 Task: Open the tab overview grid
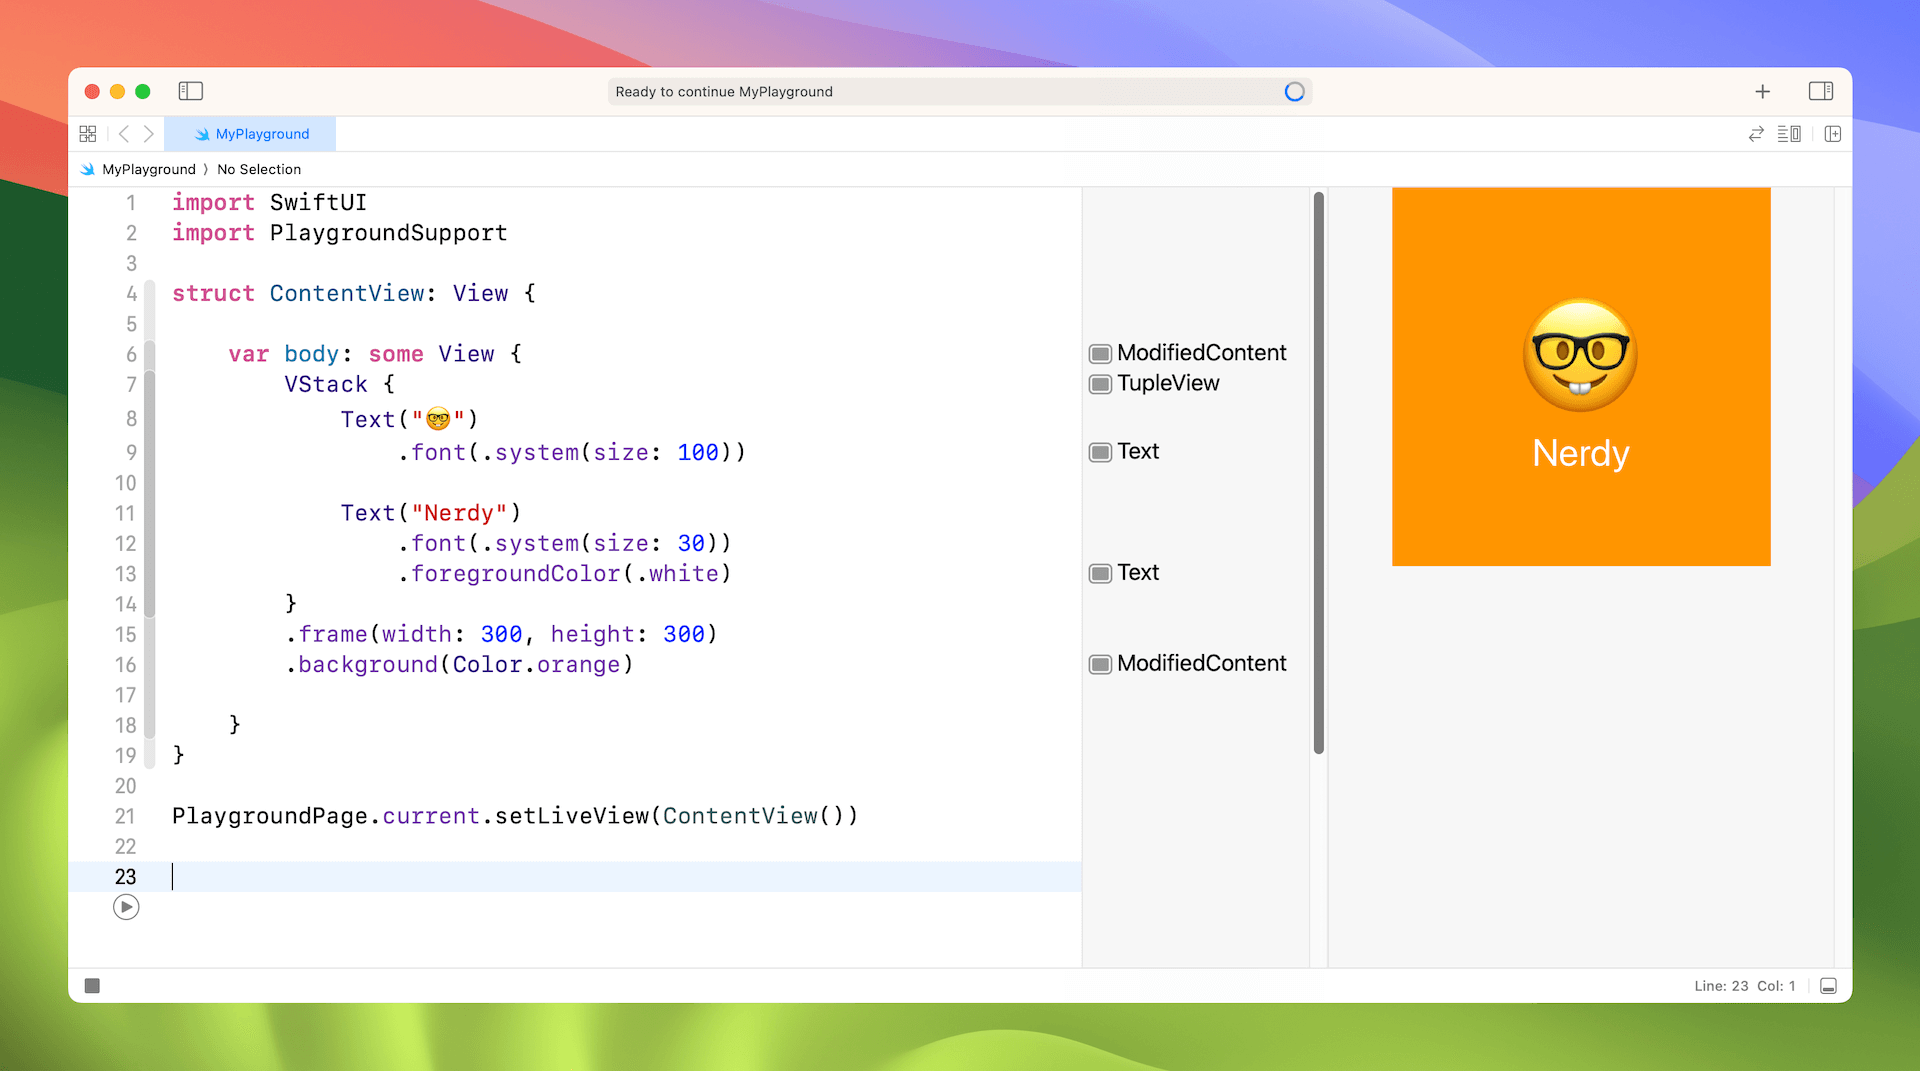88,133
